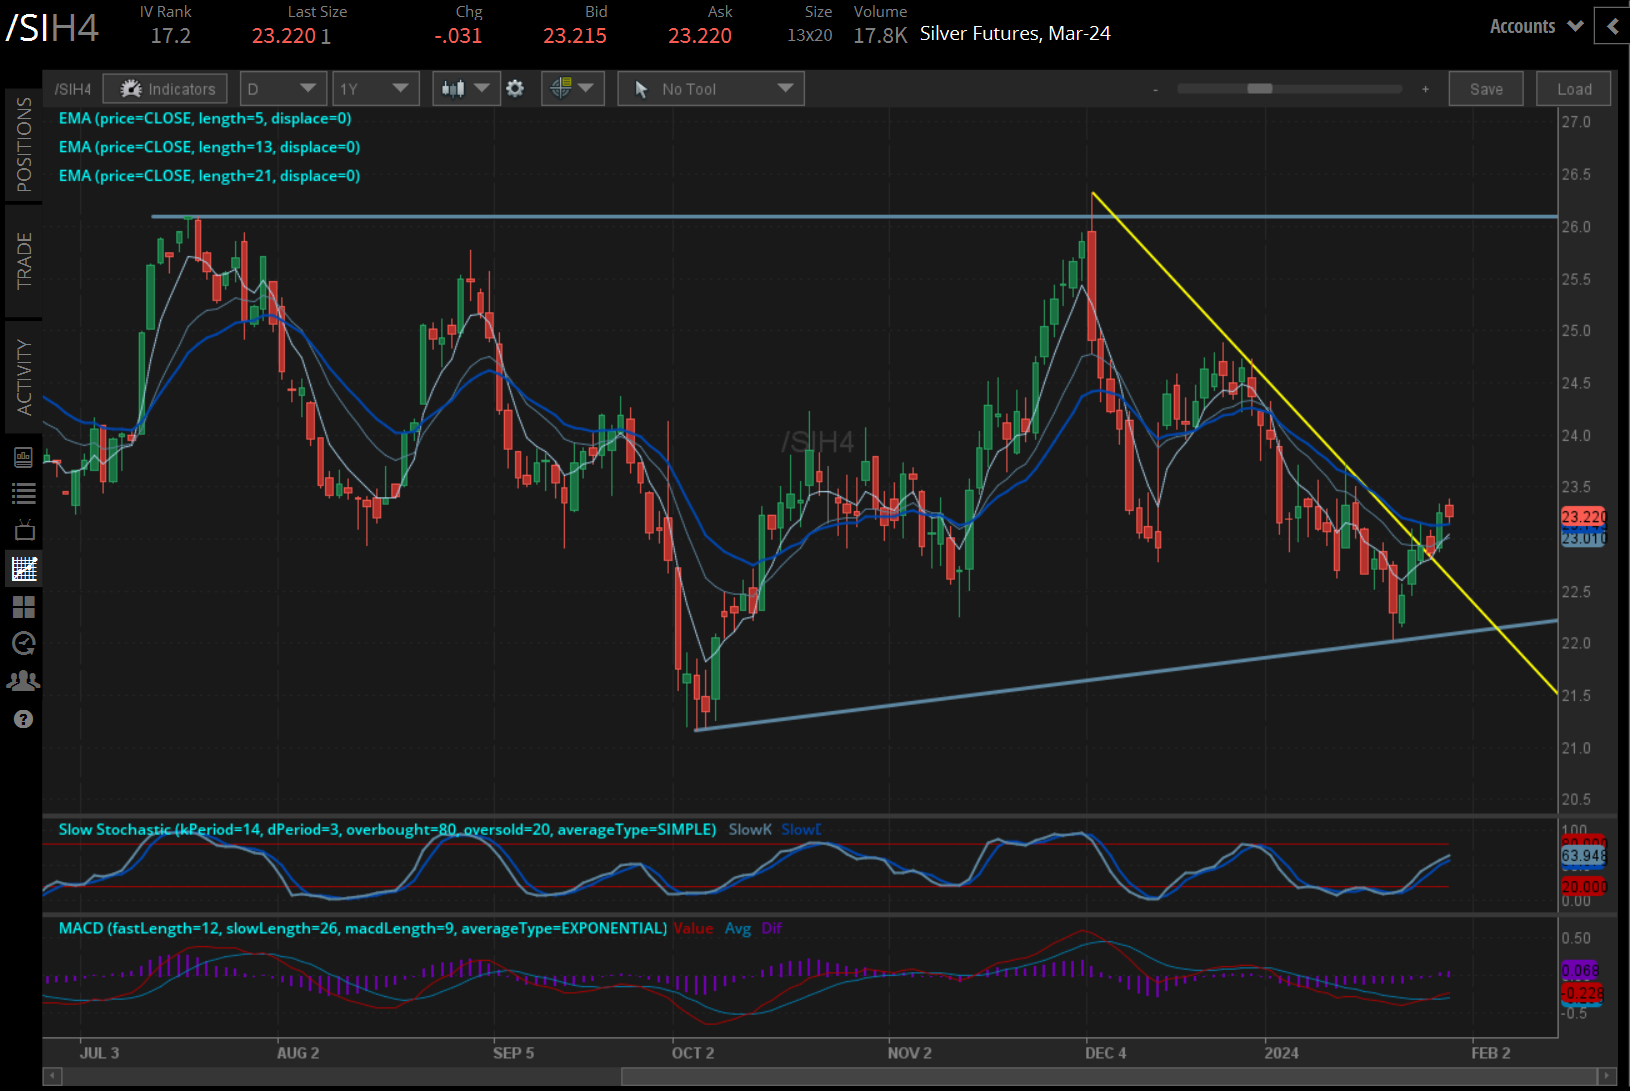
Task: Toggle the Avg plot in MACD study
Action: pyautogui.click(x=738, y=928)
